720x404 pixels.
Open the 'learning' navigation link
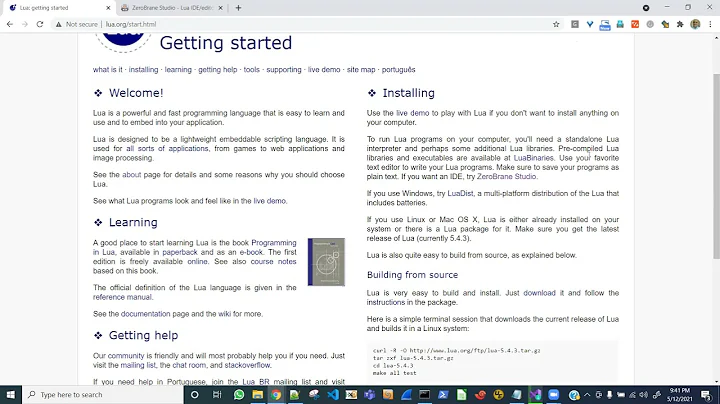click(x=178, y=70)
